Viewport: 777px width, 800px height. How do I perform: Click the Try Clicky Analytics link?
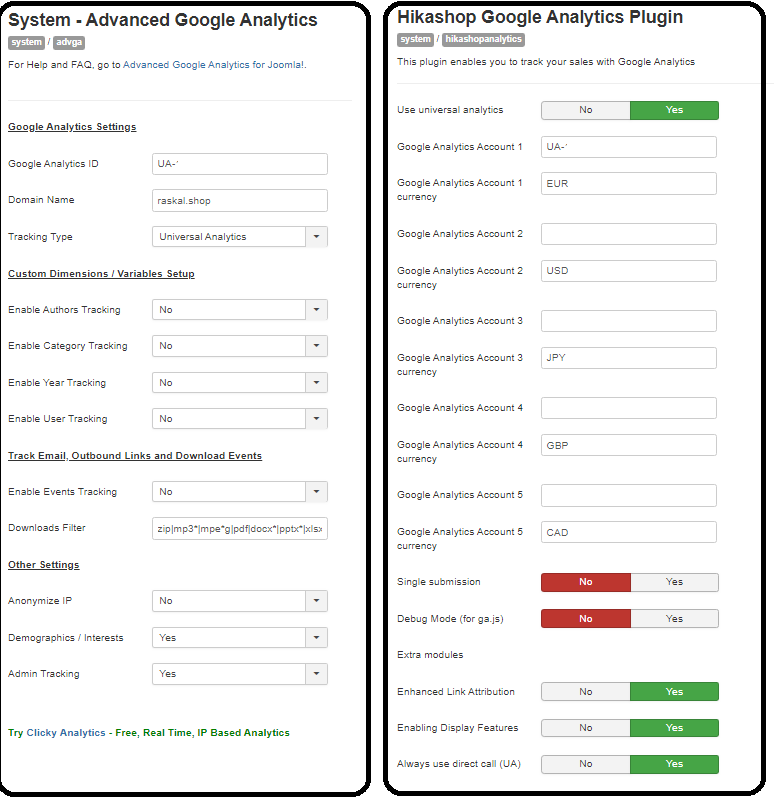coord(149,733)
